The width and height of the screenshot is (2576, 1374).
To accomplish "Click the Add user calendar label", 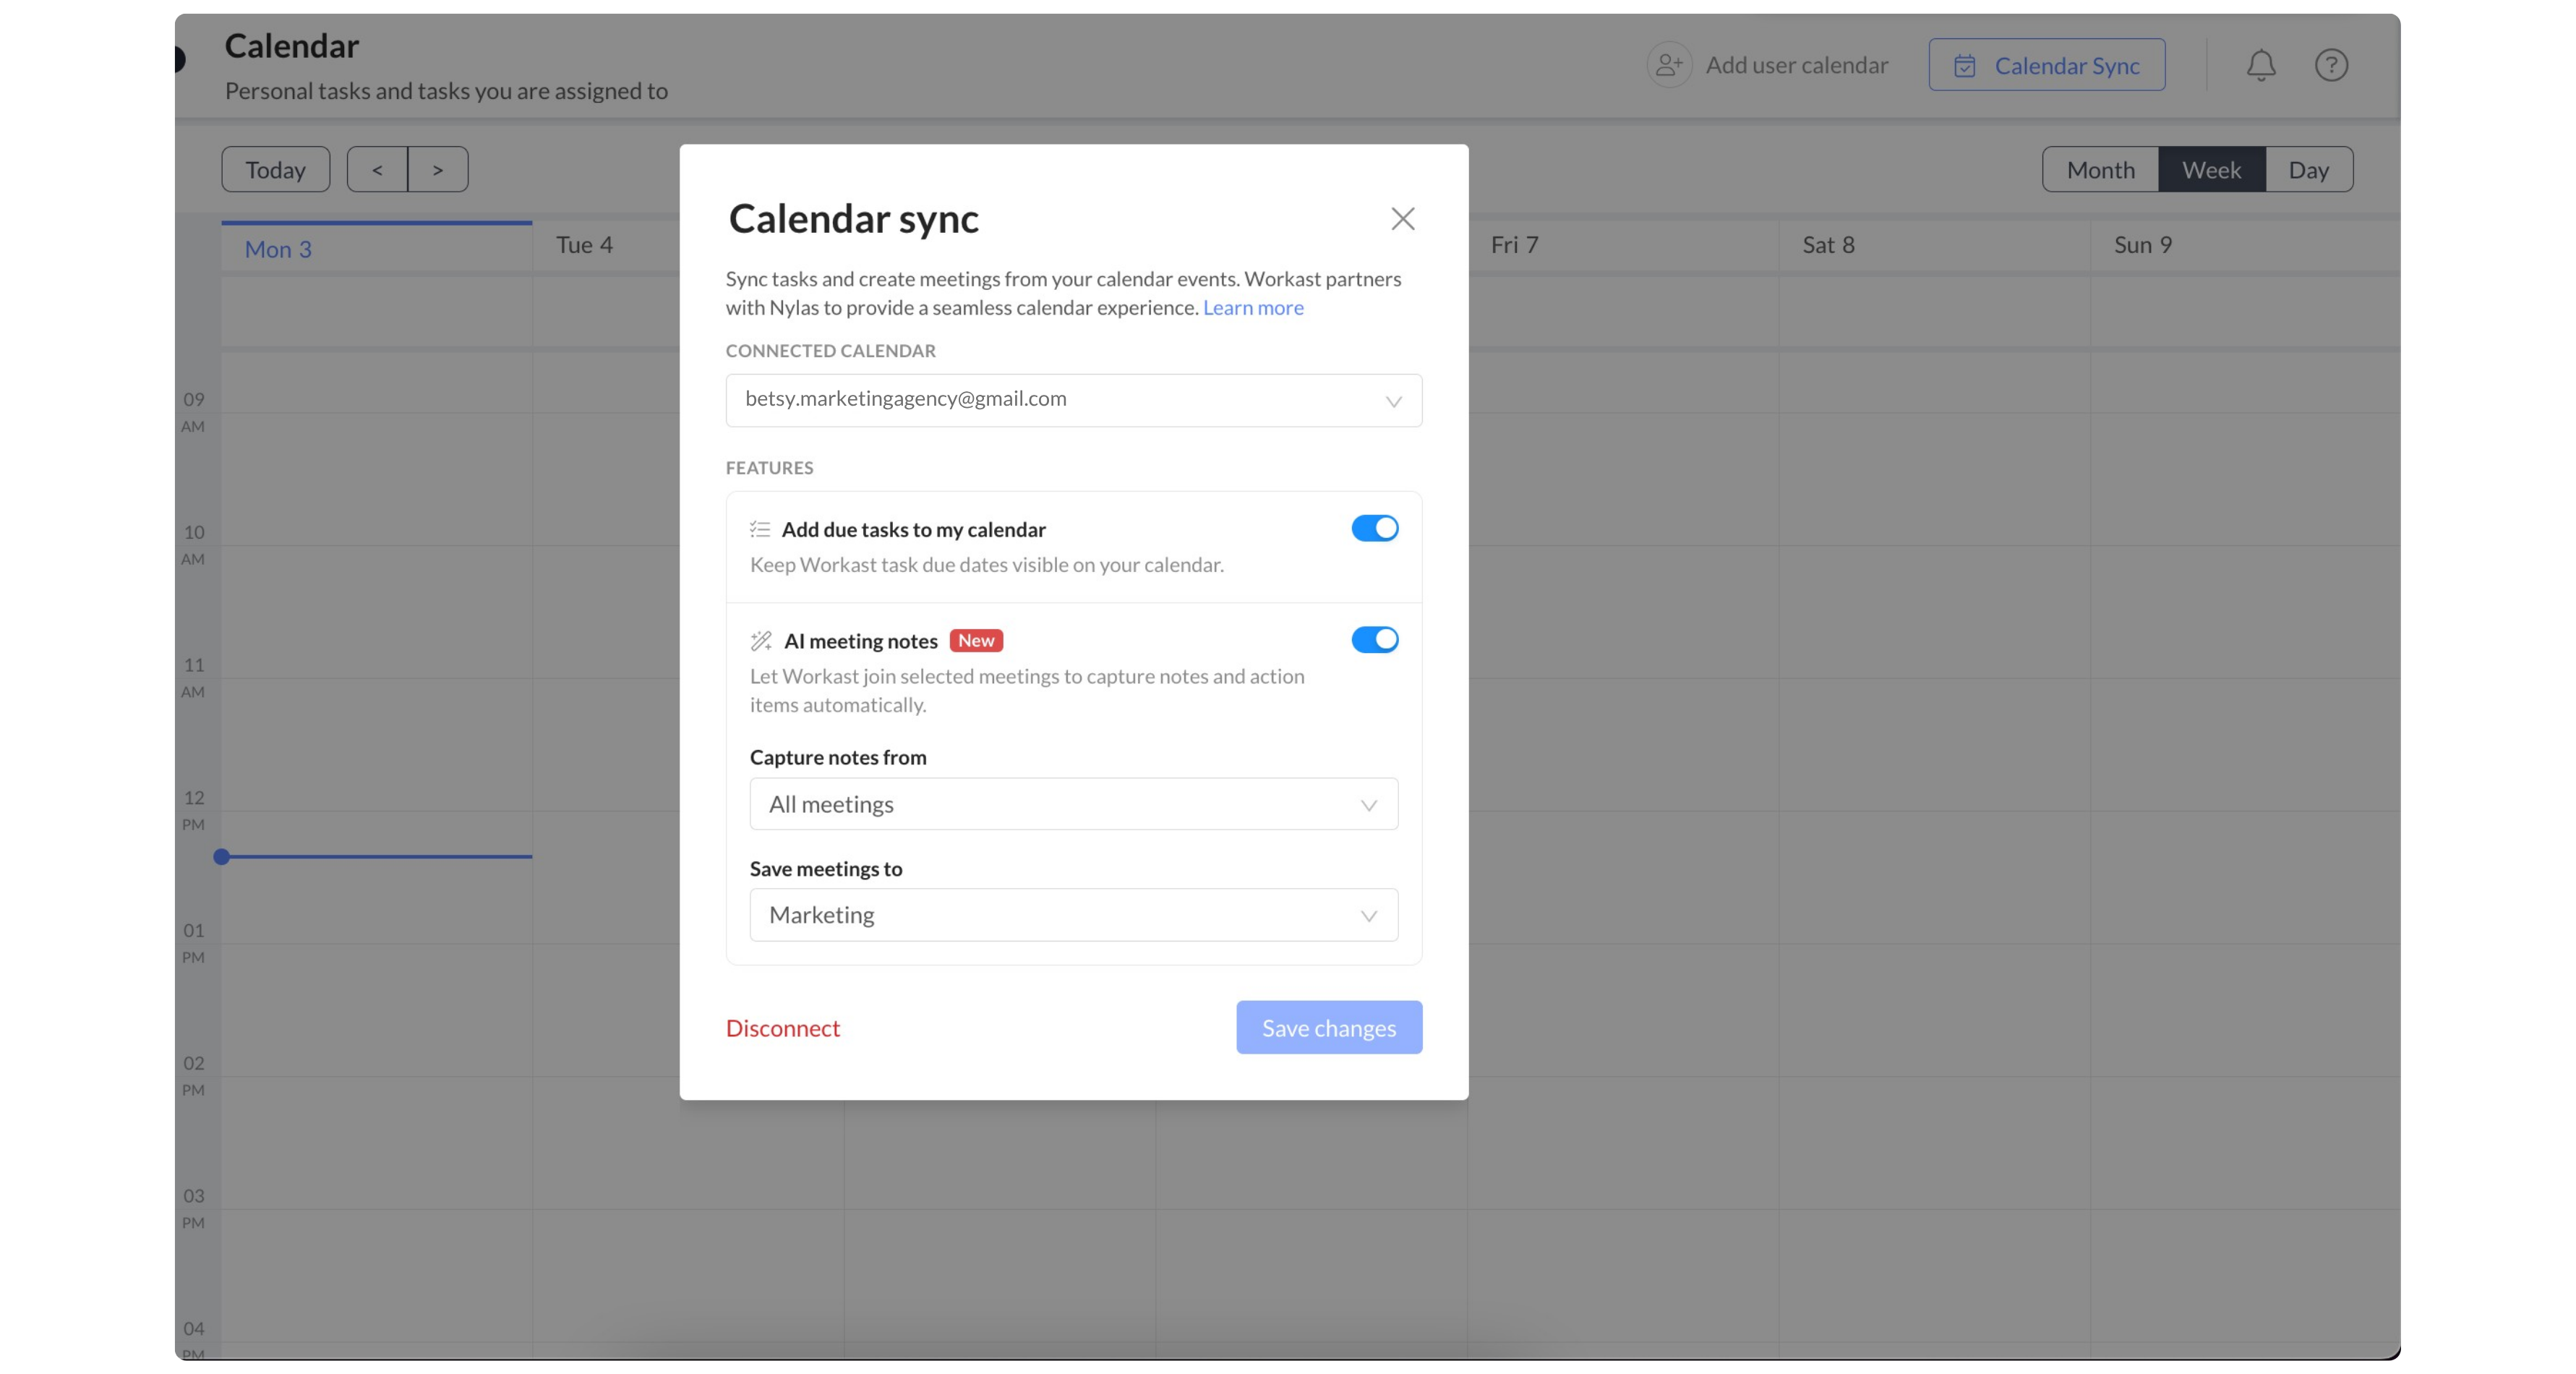I will (x=1796, y=65).
